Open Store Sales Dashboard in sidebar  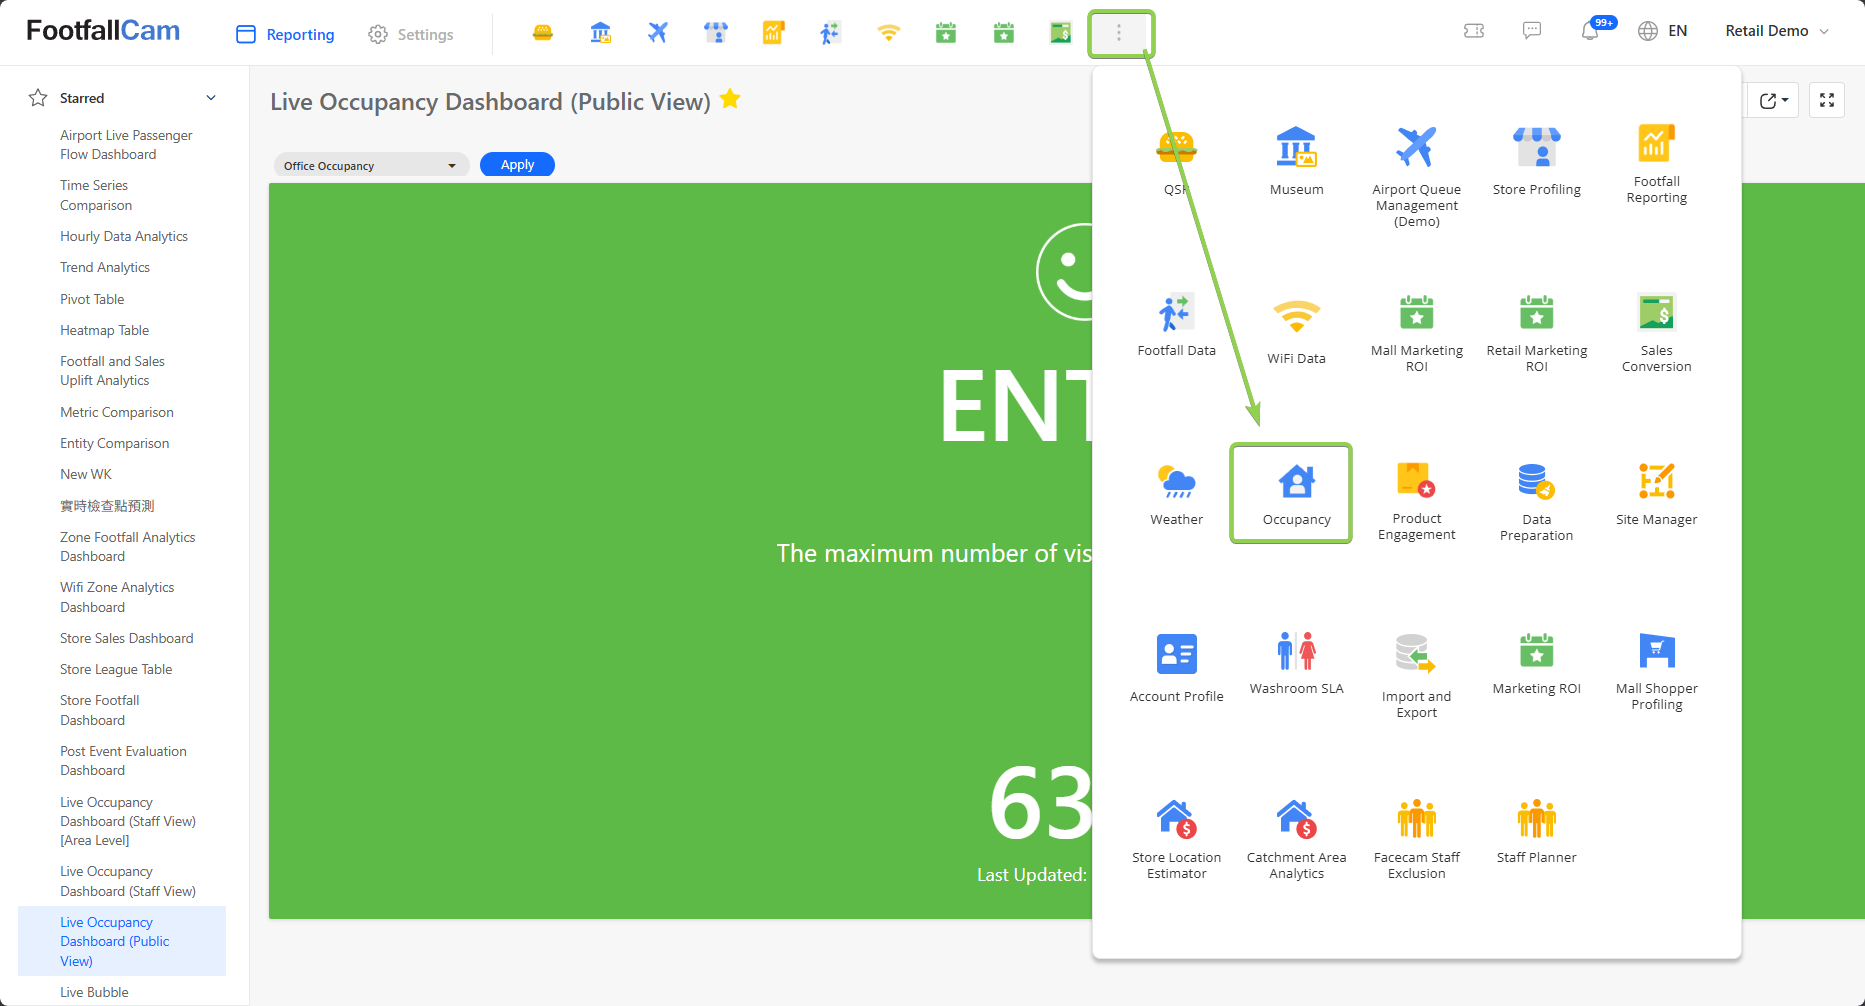pyautogui.click(x=127, y=638)
